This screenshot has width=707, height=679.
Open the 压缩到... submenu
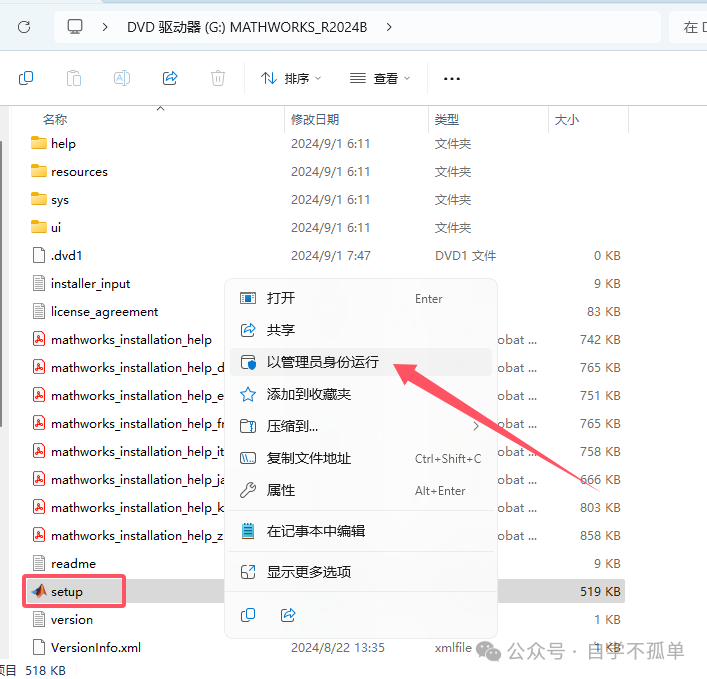click(x=361, y=426)
